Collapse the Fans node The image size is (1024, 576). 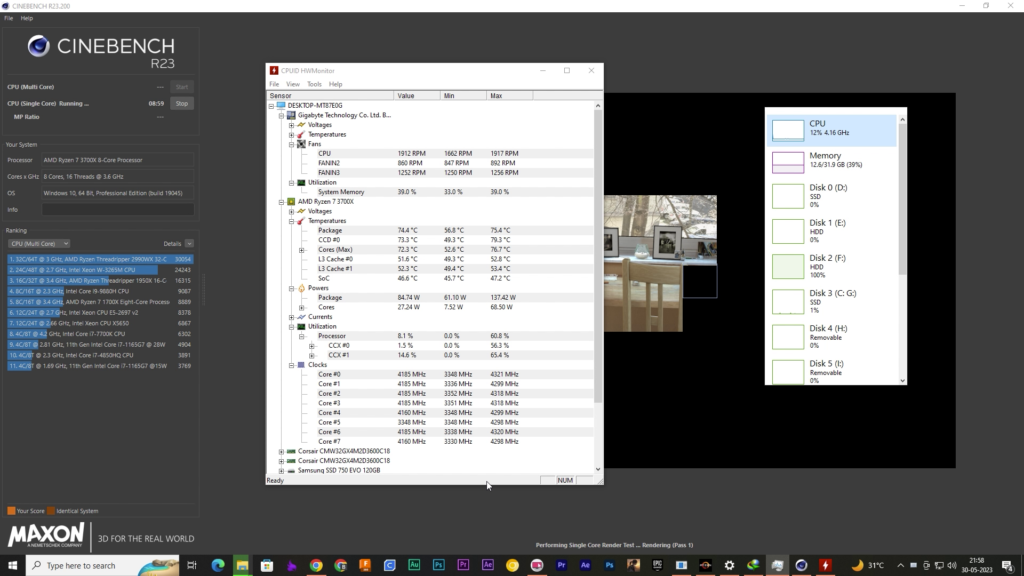292,144
